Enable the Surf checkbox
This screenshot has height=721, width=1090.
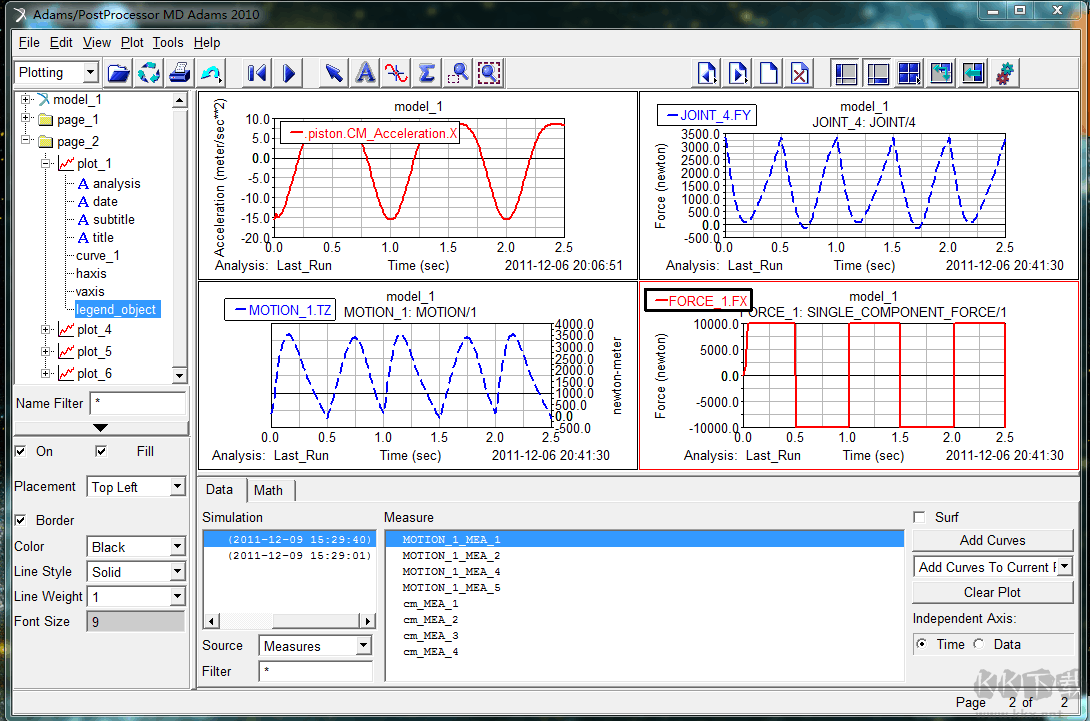click(x=919, y=517)
